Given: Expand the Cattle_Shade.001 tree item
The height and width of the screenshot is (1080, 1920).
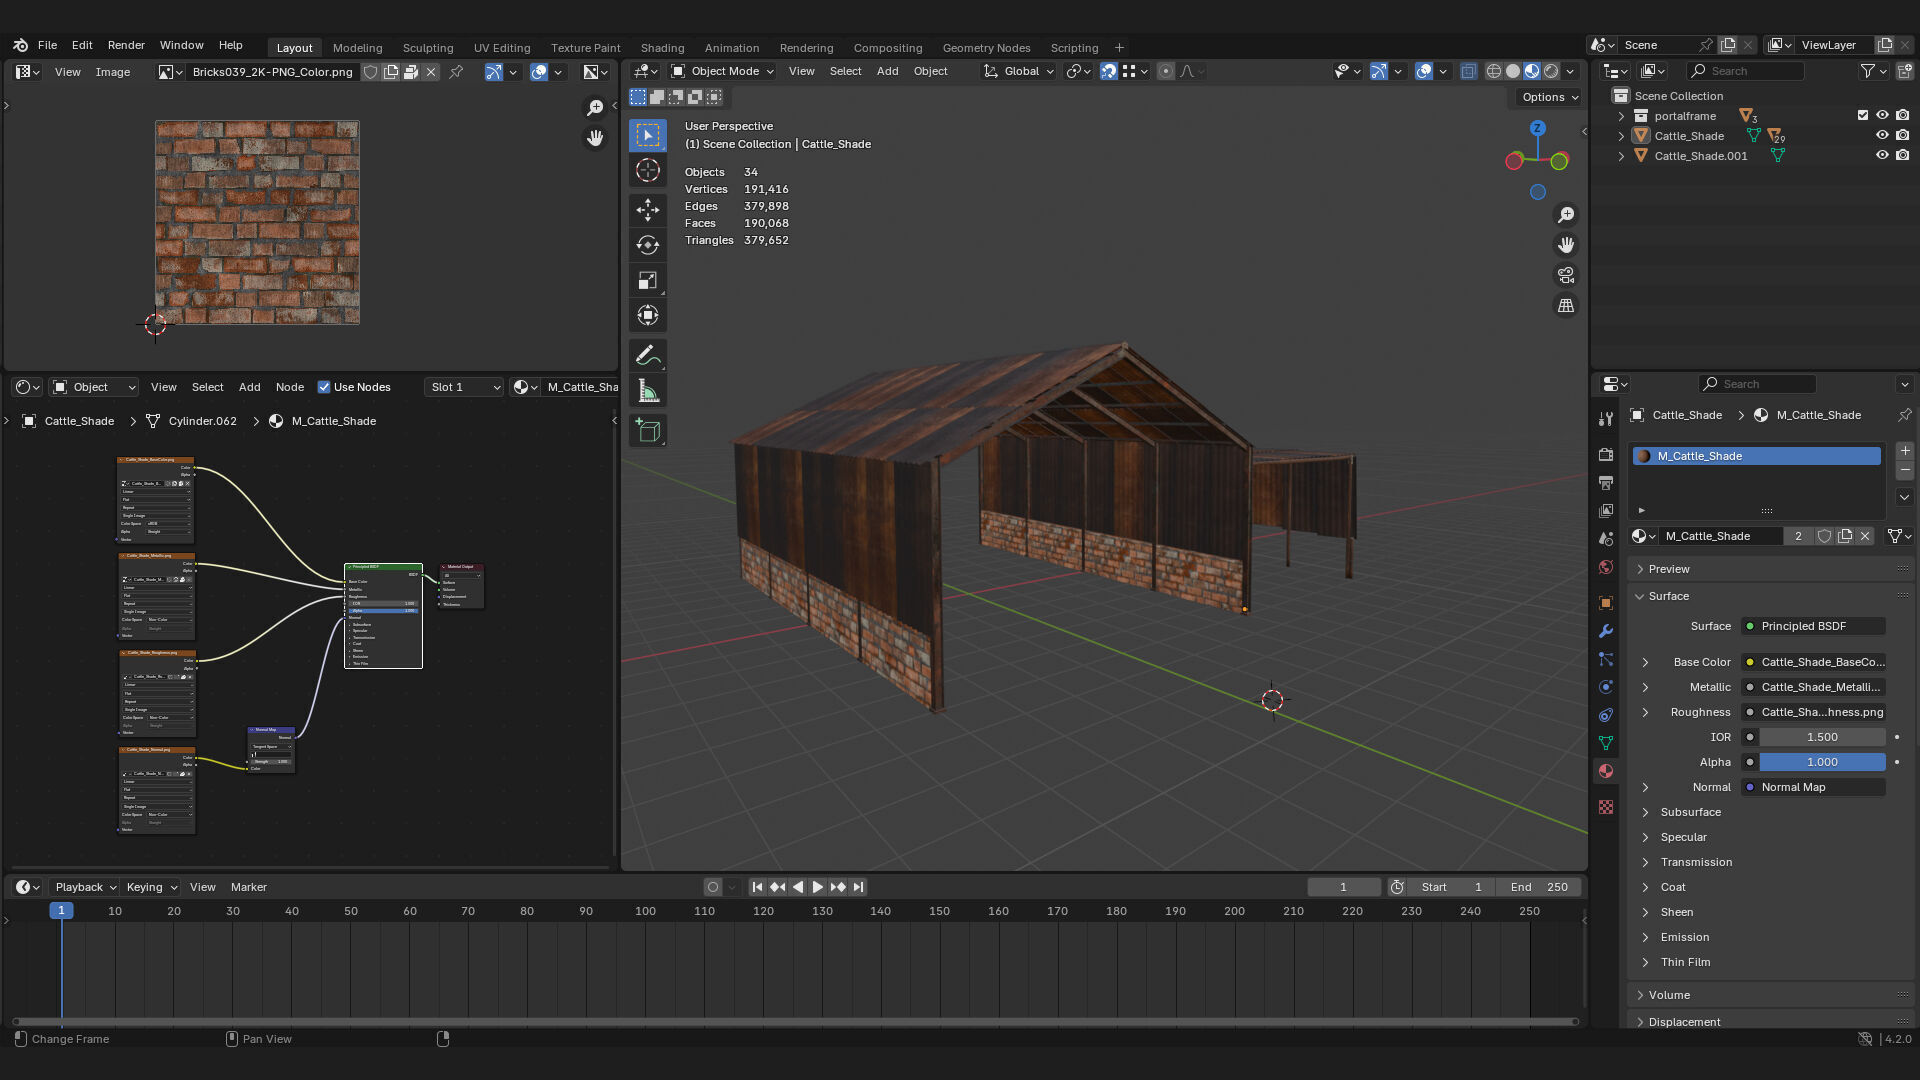Looking at the screenshot, I should 1621,156.
